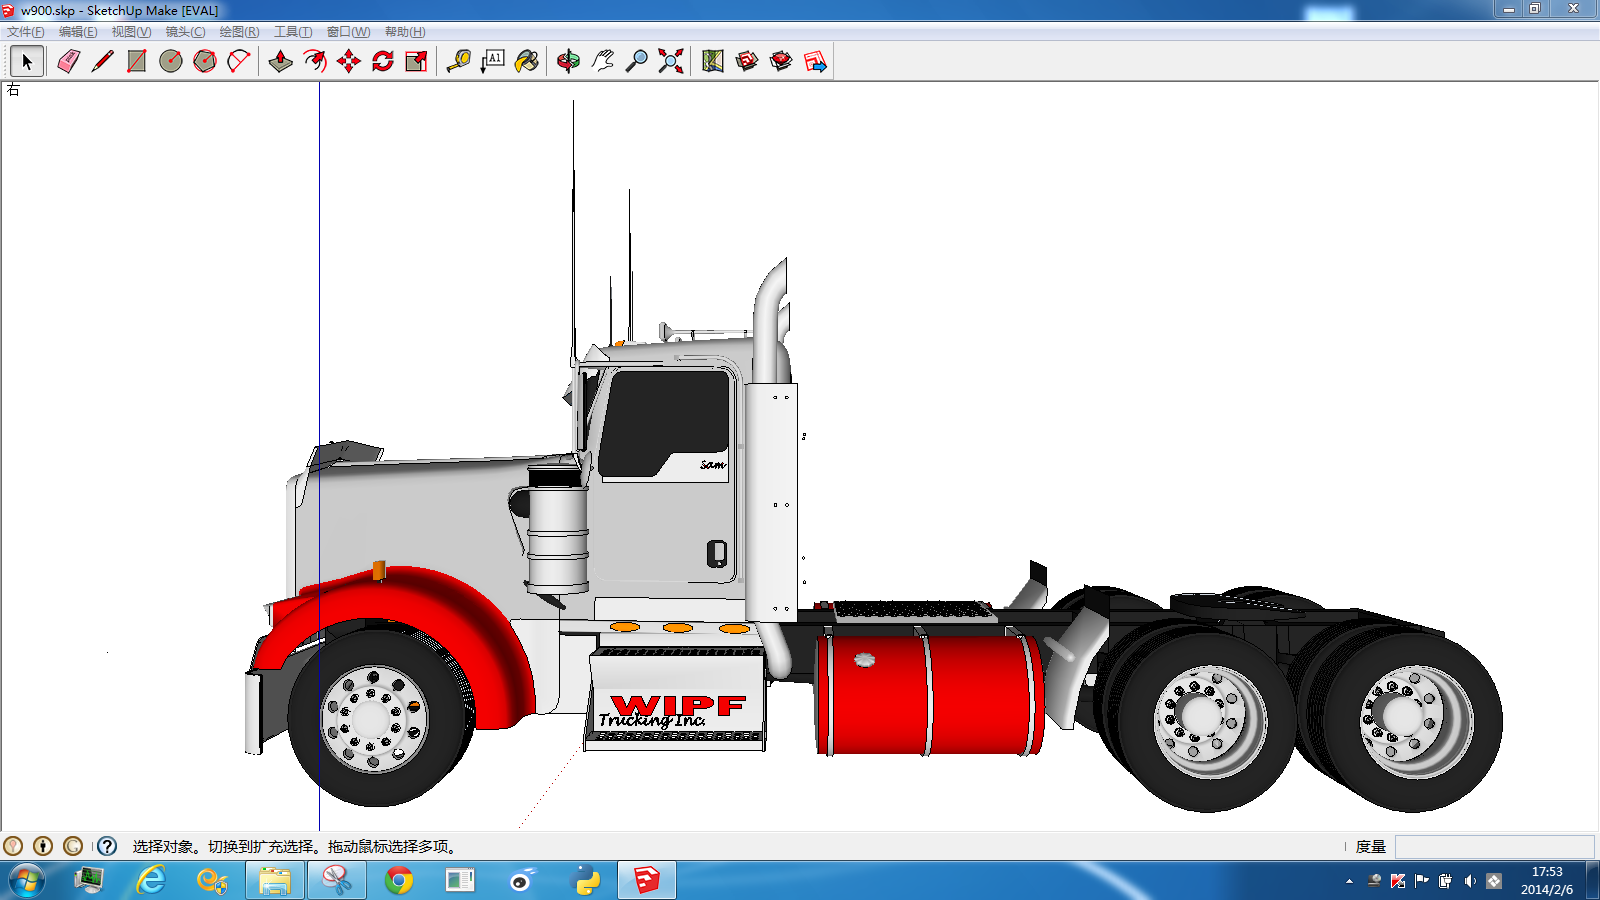Image resolution: width=1600 pixels, height=900 pixels.
Task: Open Google Chrome from the taskbar
Action: coord(399,881)
